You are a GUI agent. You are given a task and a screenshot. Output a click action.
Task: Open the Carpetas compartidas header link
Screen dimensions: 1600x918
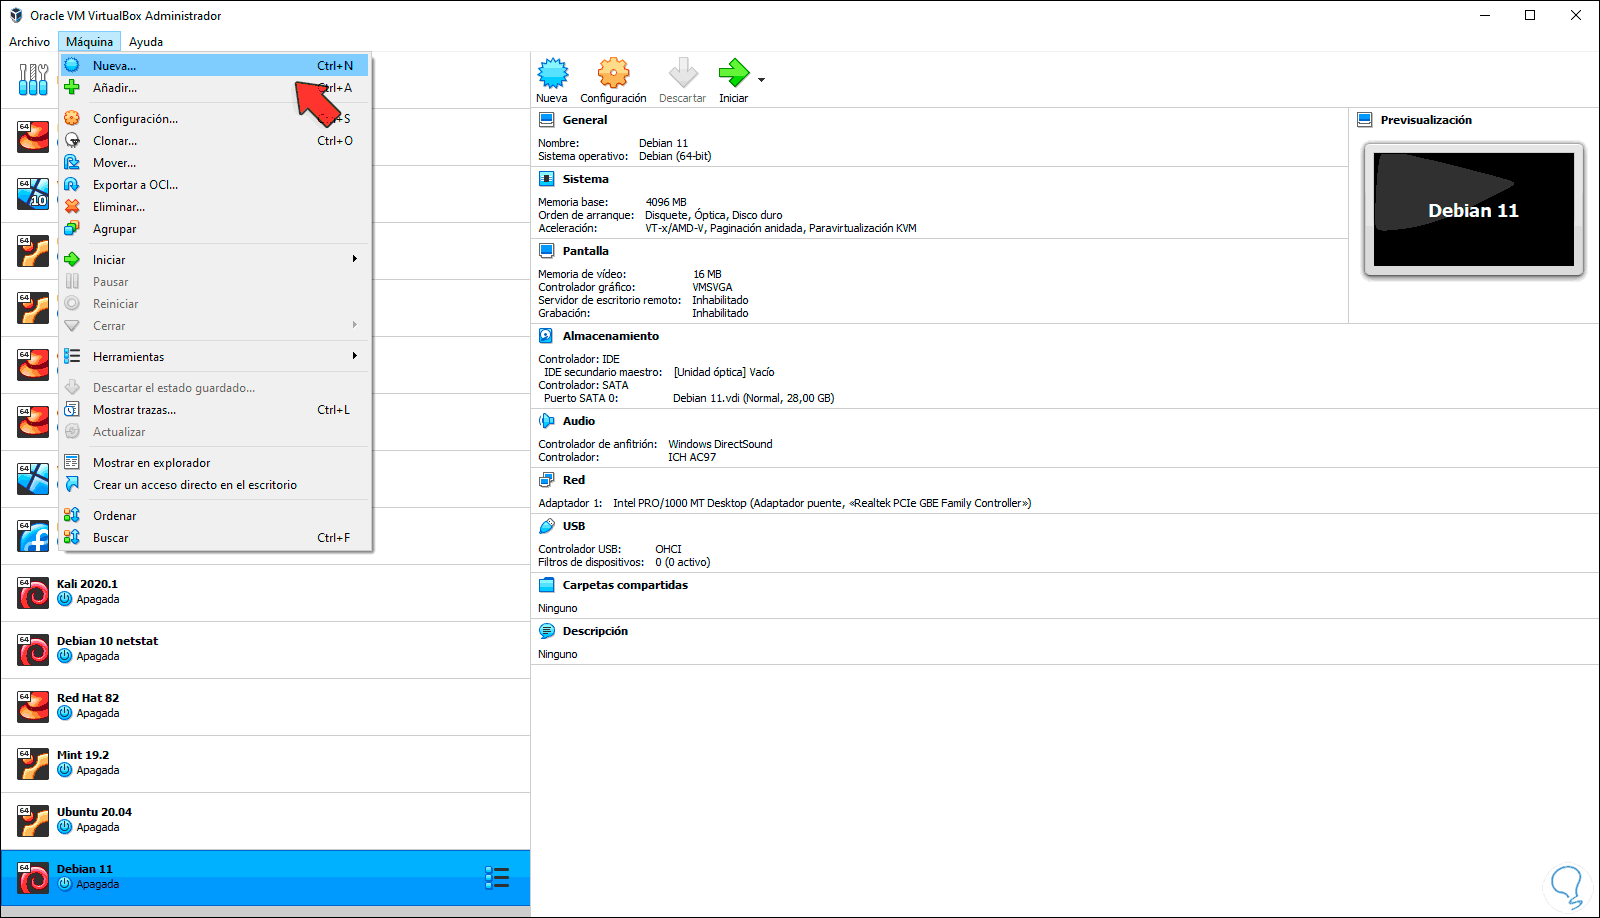point(625,585)
